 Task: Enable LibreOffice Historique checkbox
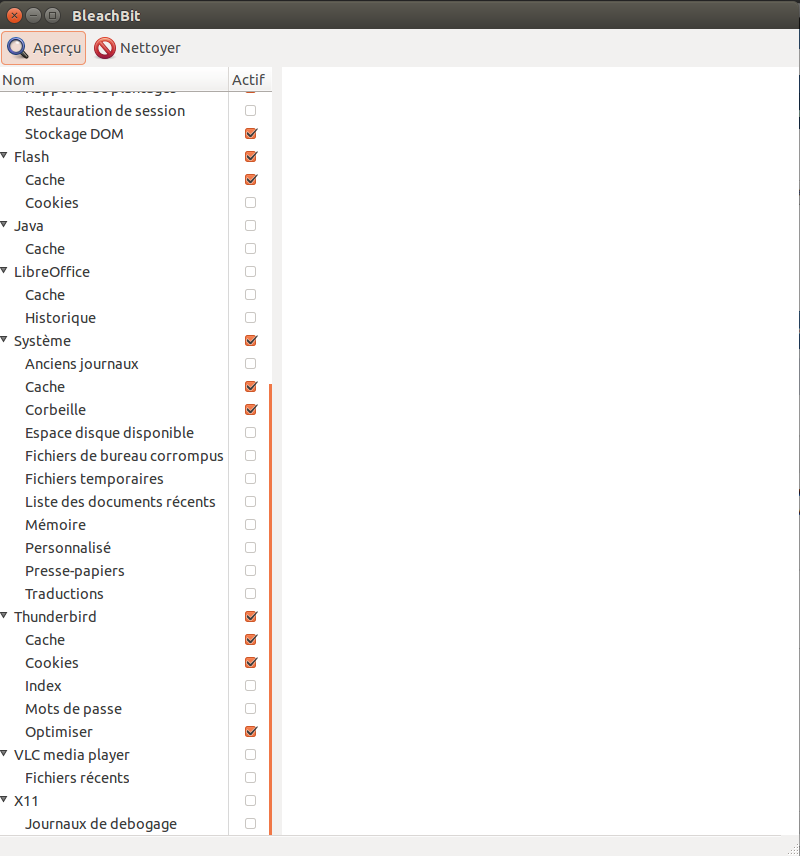tap(251, 318)
